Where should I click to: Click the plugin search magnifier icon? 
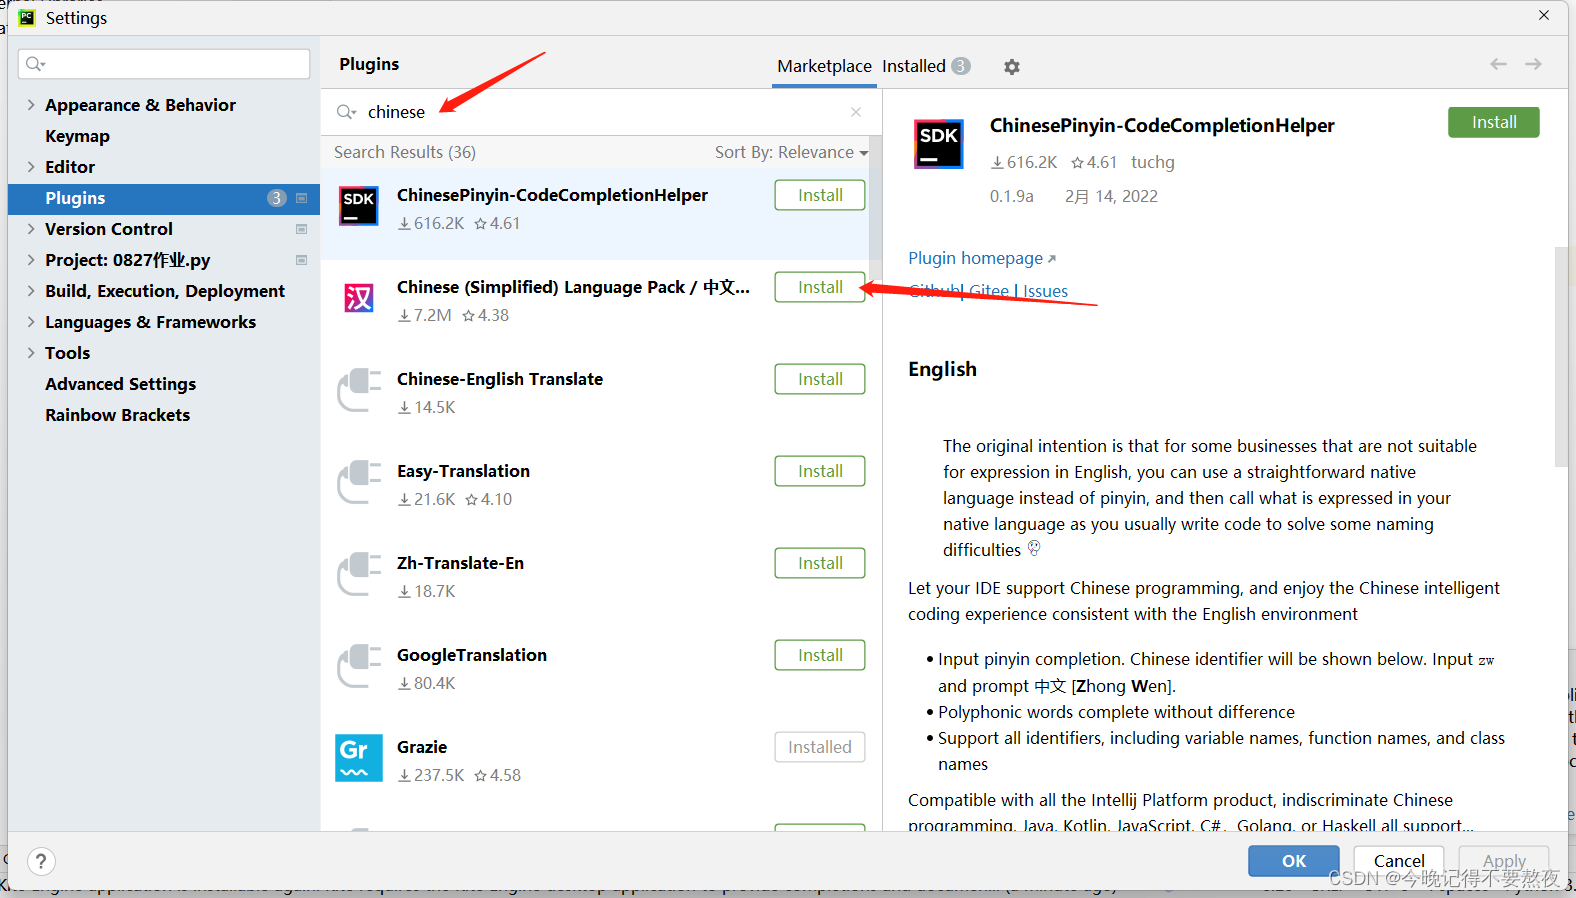346,112
